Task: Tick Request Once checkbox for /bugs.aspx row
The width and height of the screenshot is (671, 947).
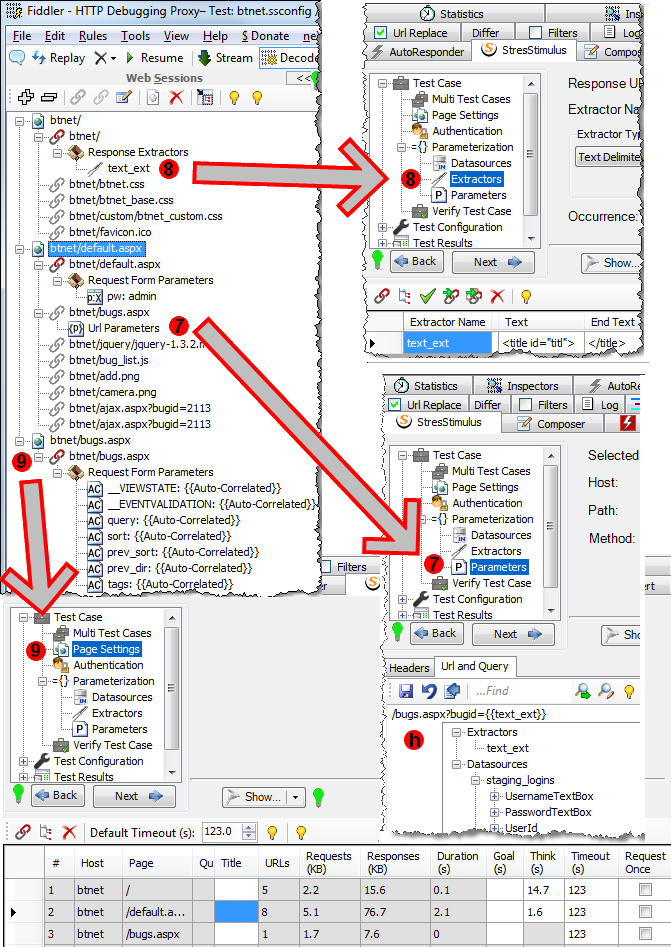Action: click(x=646, y=934)
